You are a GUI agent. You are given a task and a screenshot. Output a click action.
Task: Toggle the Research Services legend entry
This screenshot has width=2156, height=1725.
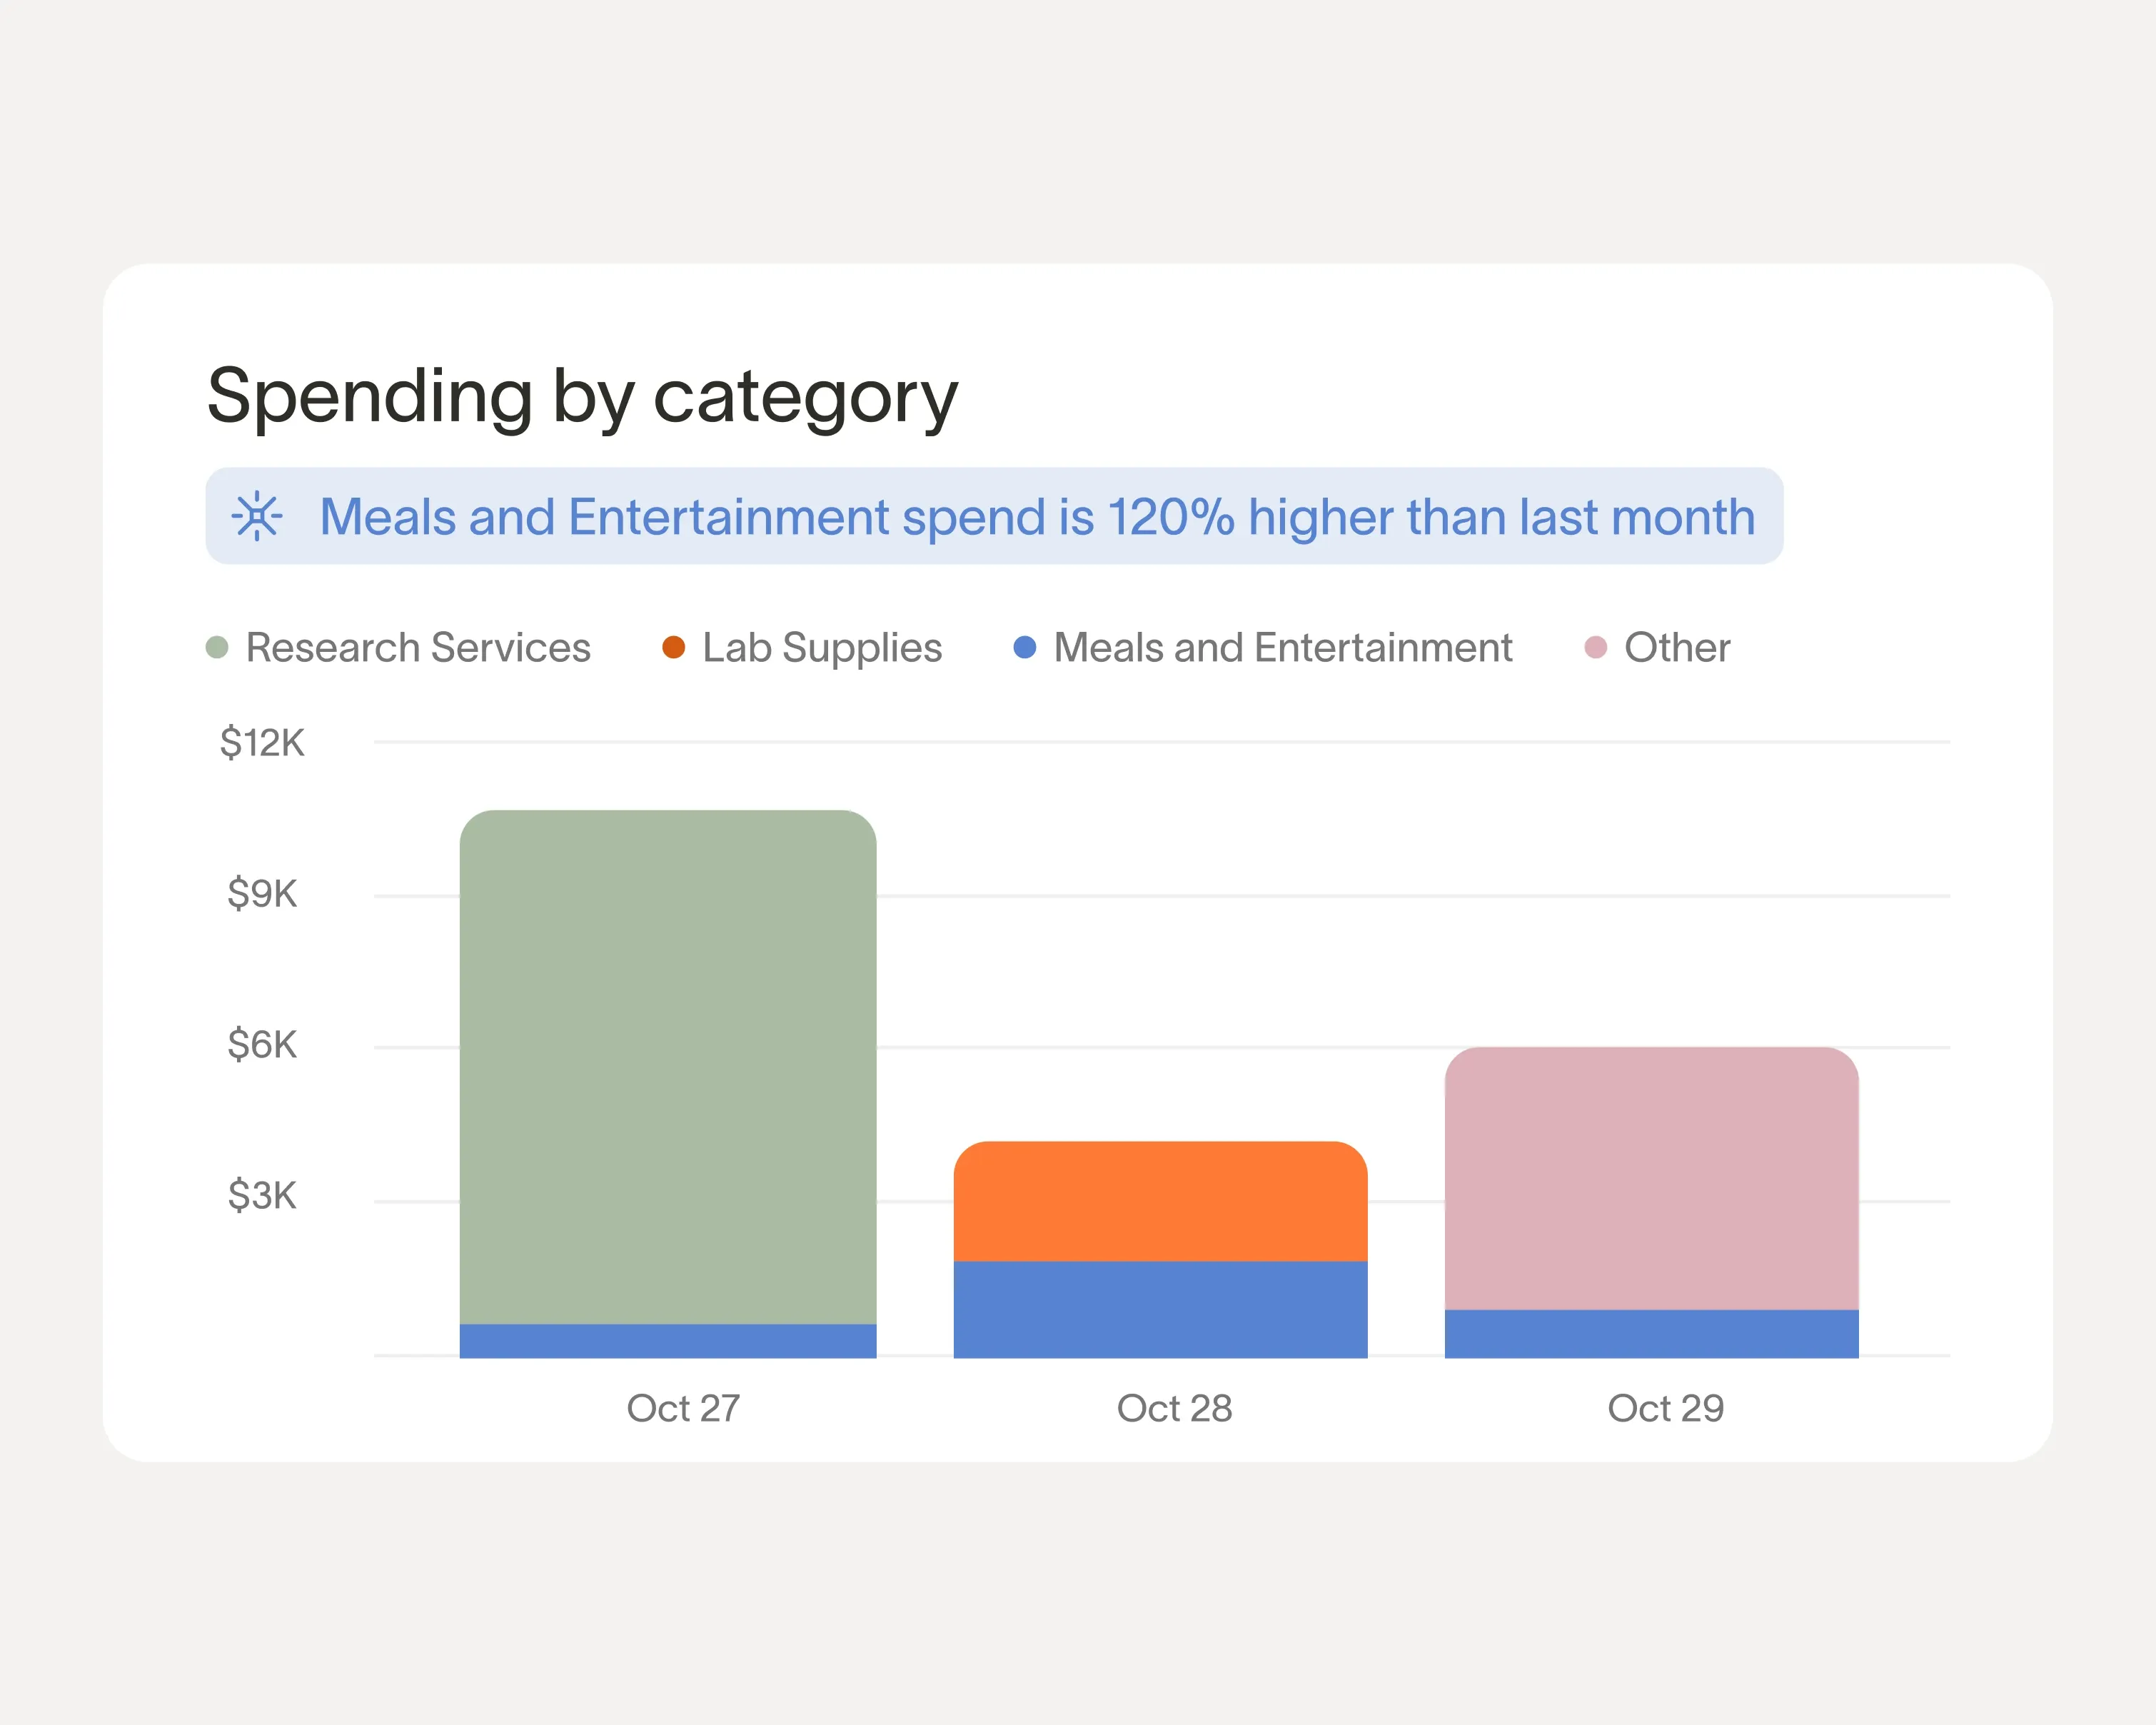[x=417, y=647]
